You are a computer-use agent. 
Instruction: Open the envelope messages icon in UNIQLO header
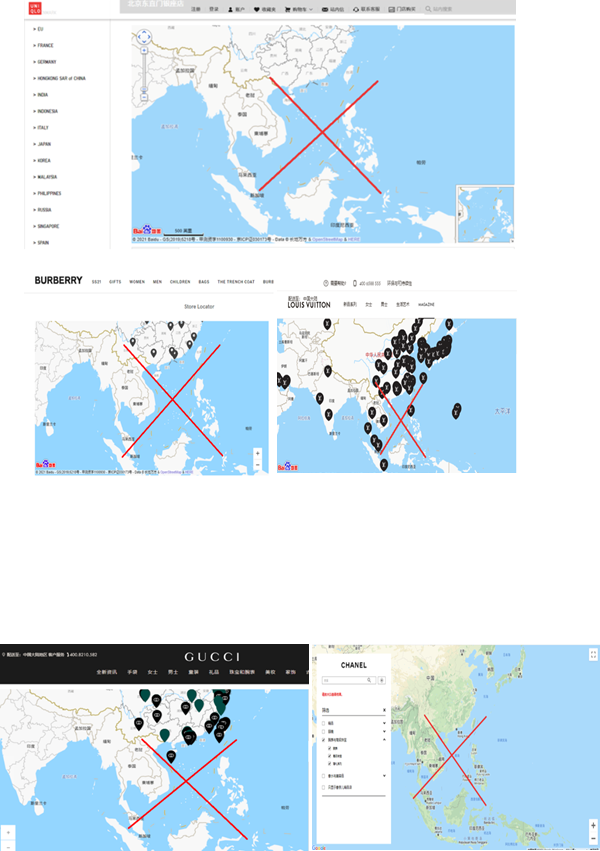[x=324, y=9]
